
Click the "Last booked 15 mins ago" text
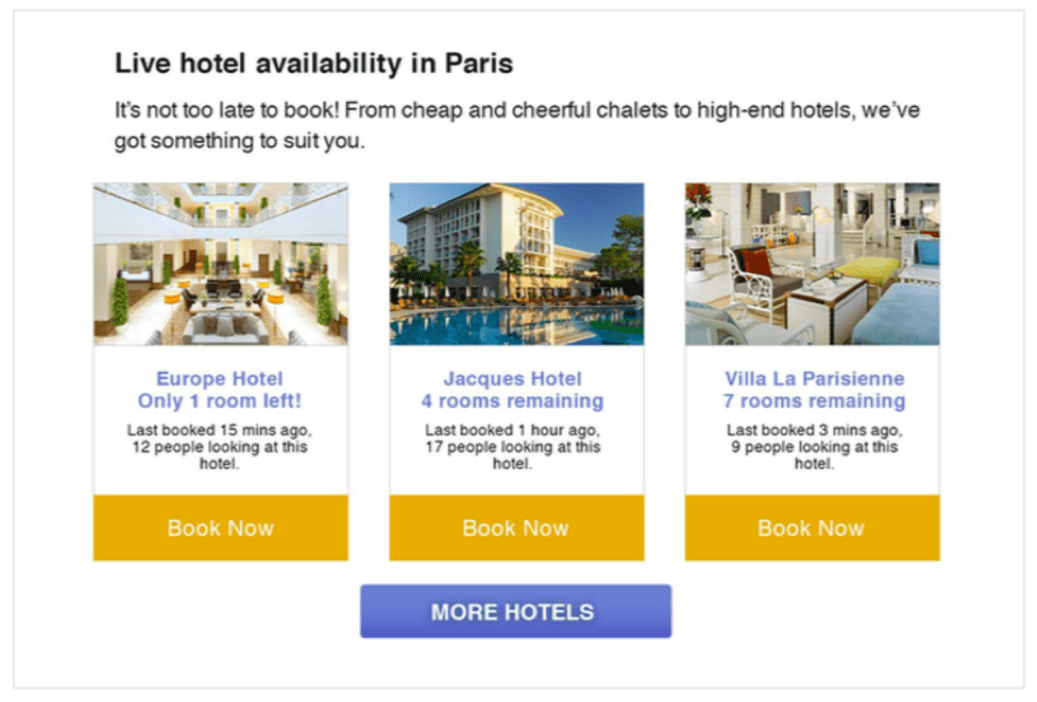click(220, 430)
